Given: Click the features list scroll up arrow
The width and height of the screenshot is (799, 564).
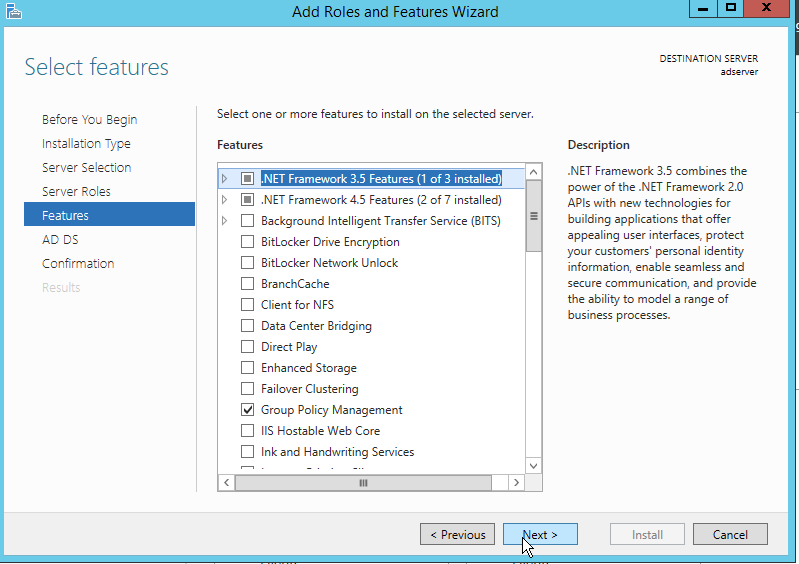Looking at the screenshot, I should (x=533, y=172).
